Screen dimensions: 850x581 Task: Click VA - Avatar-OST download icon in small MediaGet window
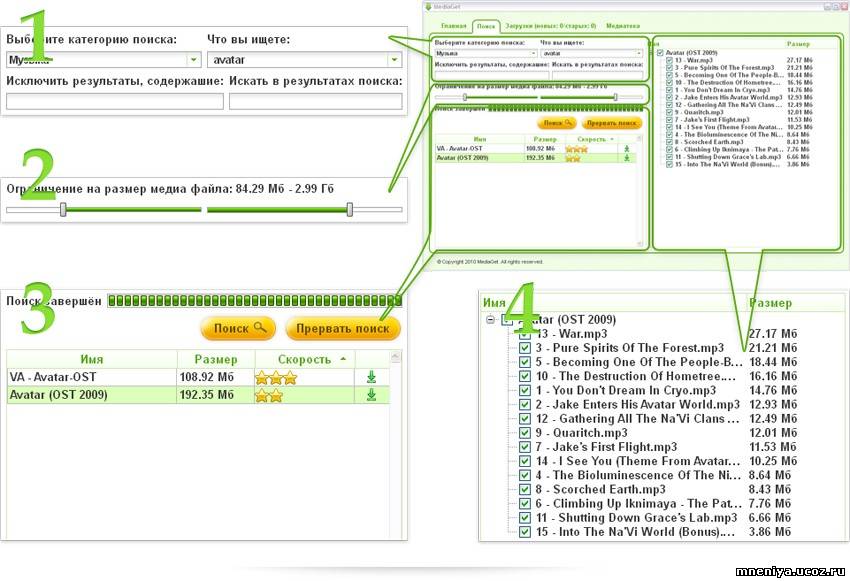point(627,149)
